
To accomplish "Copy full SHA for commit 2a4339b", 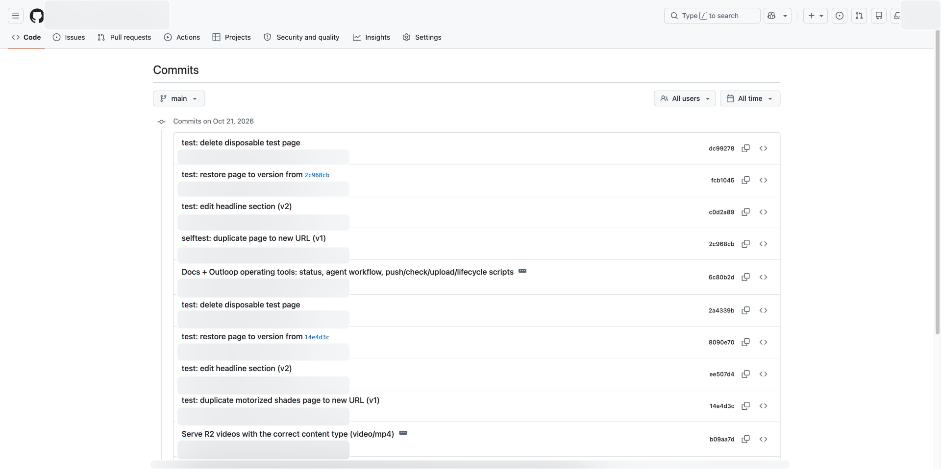I will (745, 310).
